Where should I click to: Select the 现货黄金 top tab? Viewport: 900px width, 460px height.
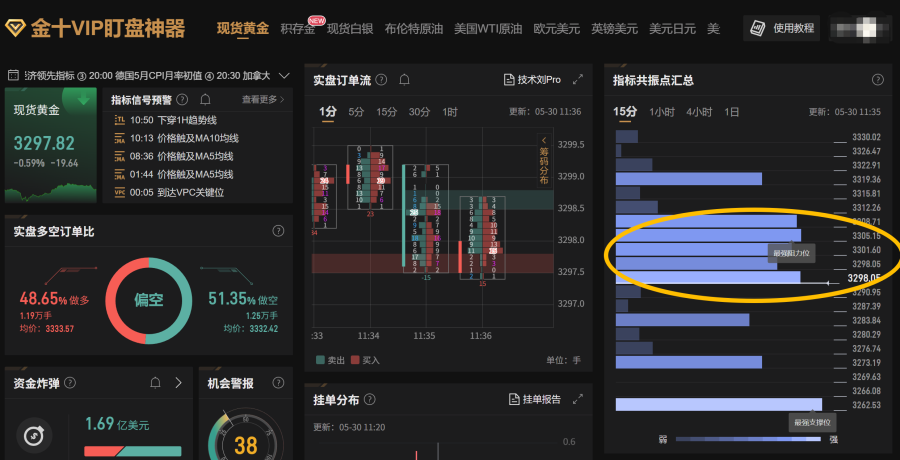click(x=243, y=29)
